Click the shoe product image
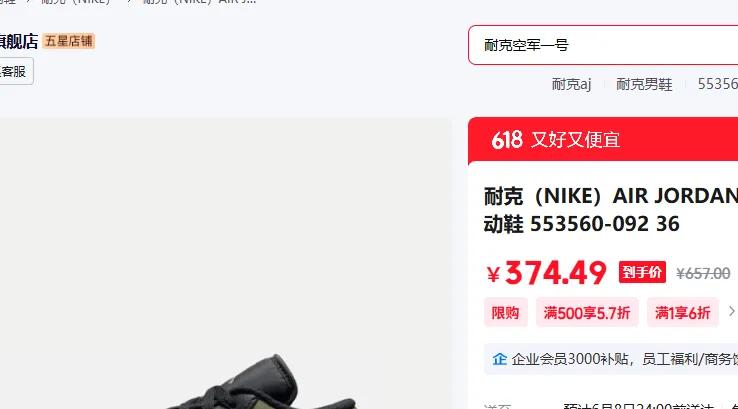Image resolution: width=738 pixels, height=409 pixels. coord(225,263)
